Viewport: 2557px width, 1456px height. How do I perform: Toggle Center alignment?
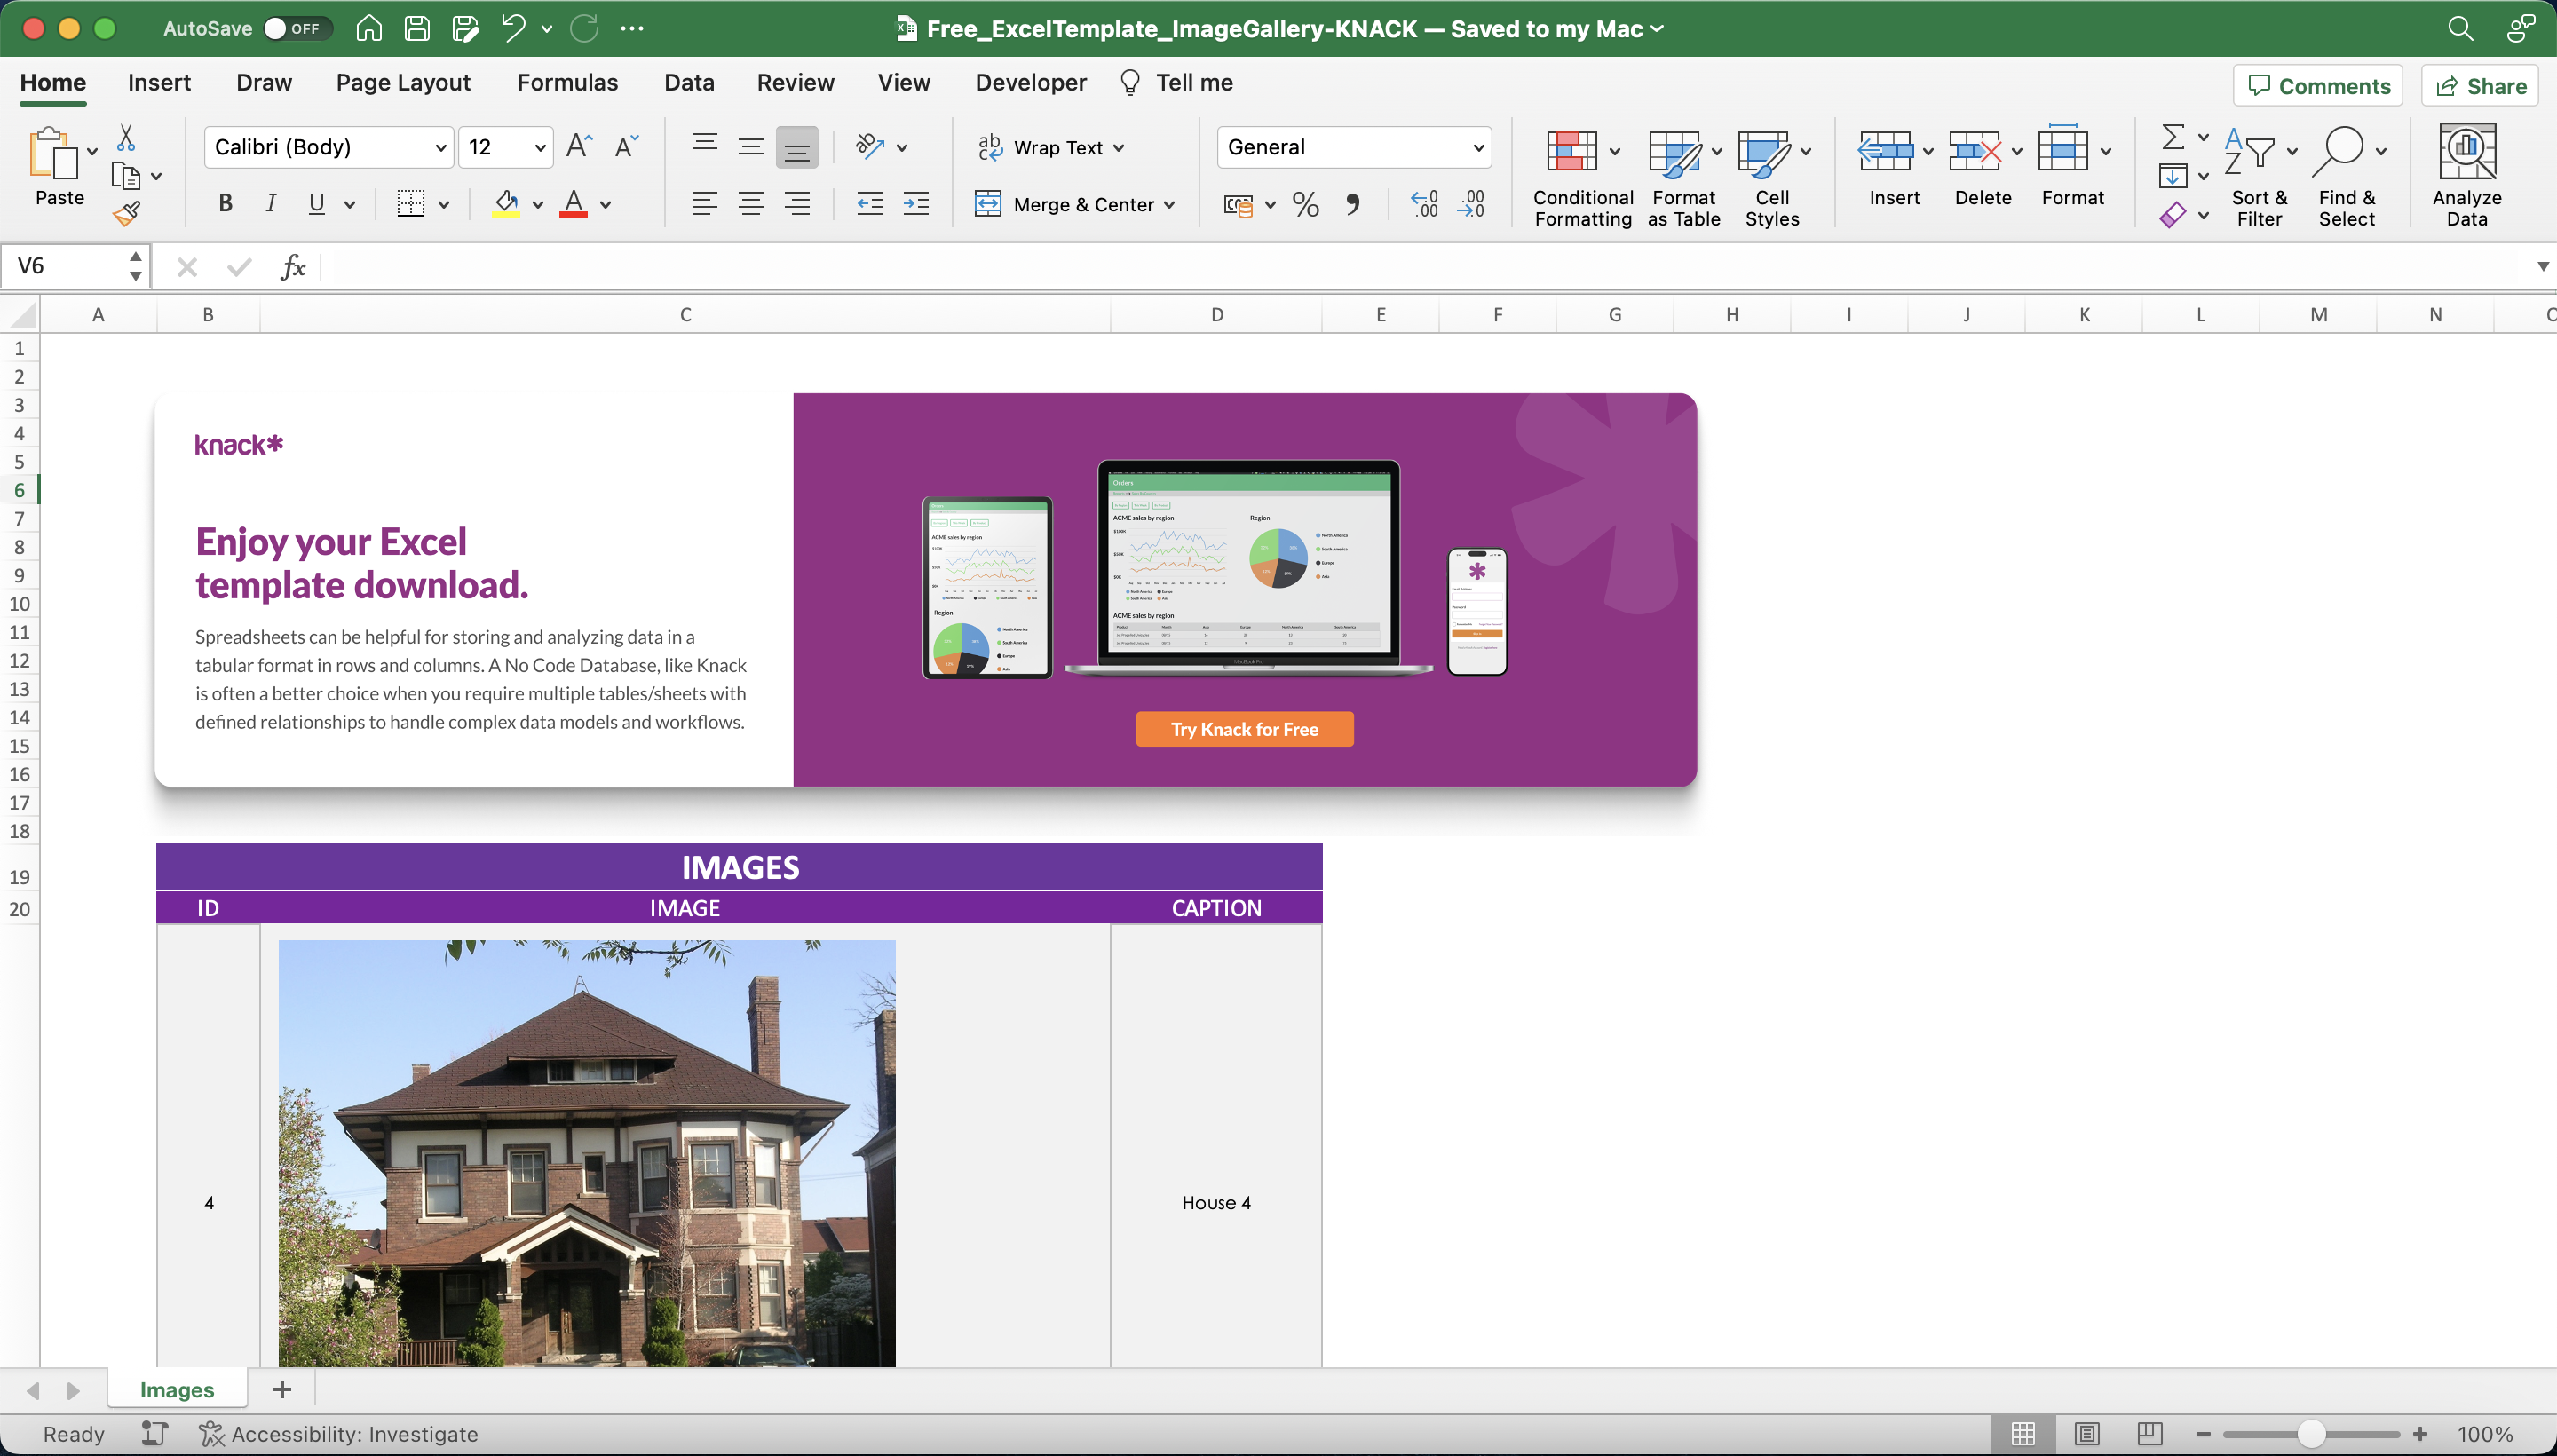(x=751, y=204)
